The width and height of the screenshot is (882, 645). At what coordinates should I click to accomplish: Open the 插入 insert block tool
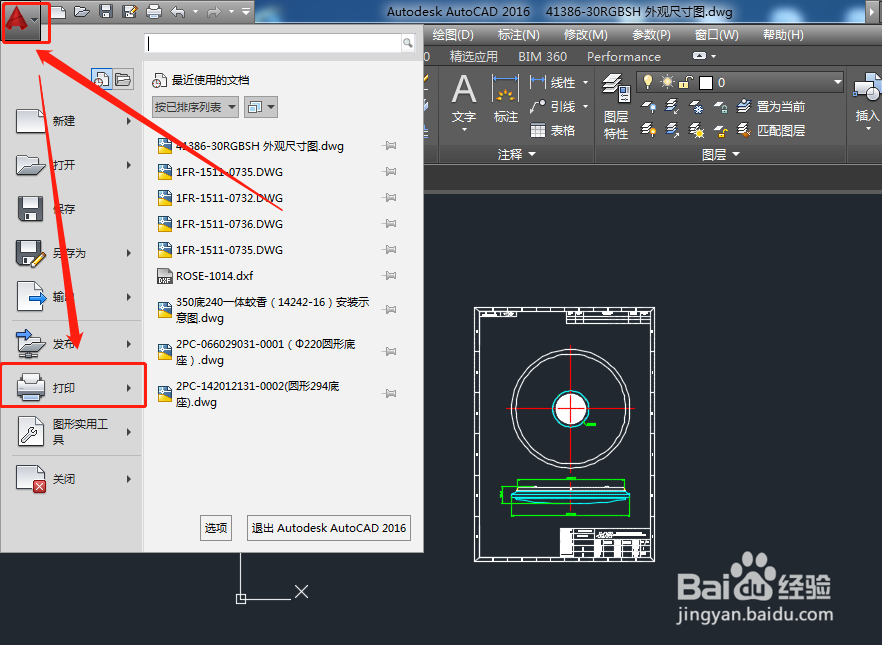coord(866,101)
